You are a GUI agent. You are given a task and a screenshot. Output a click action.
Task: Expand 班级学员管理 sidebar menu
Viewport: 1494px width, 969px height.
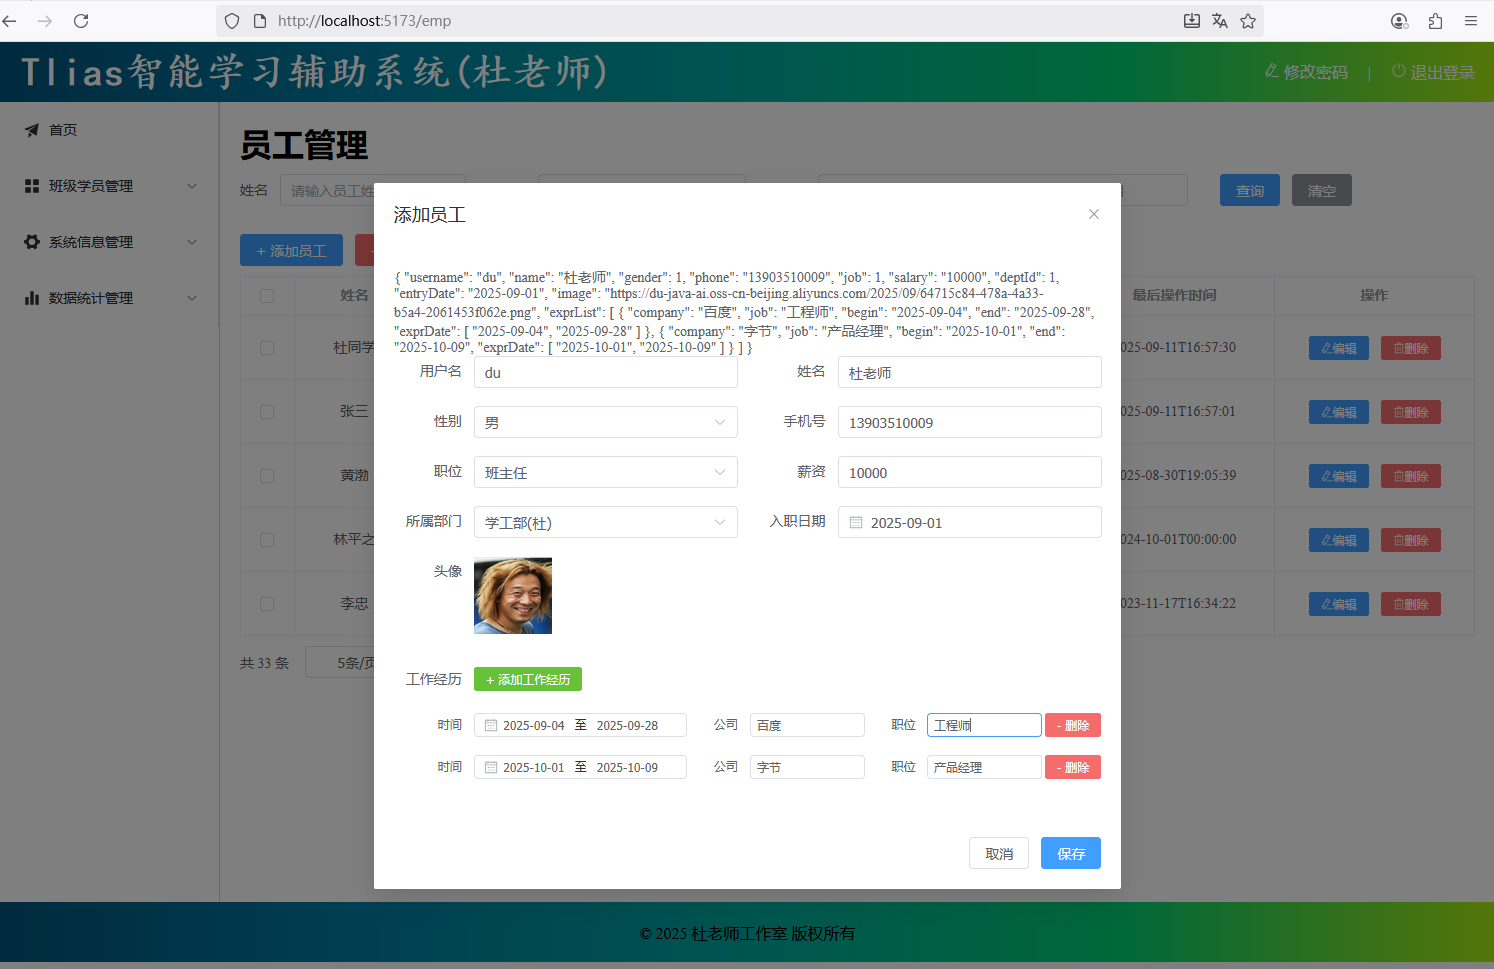coord(110,186)
